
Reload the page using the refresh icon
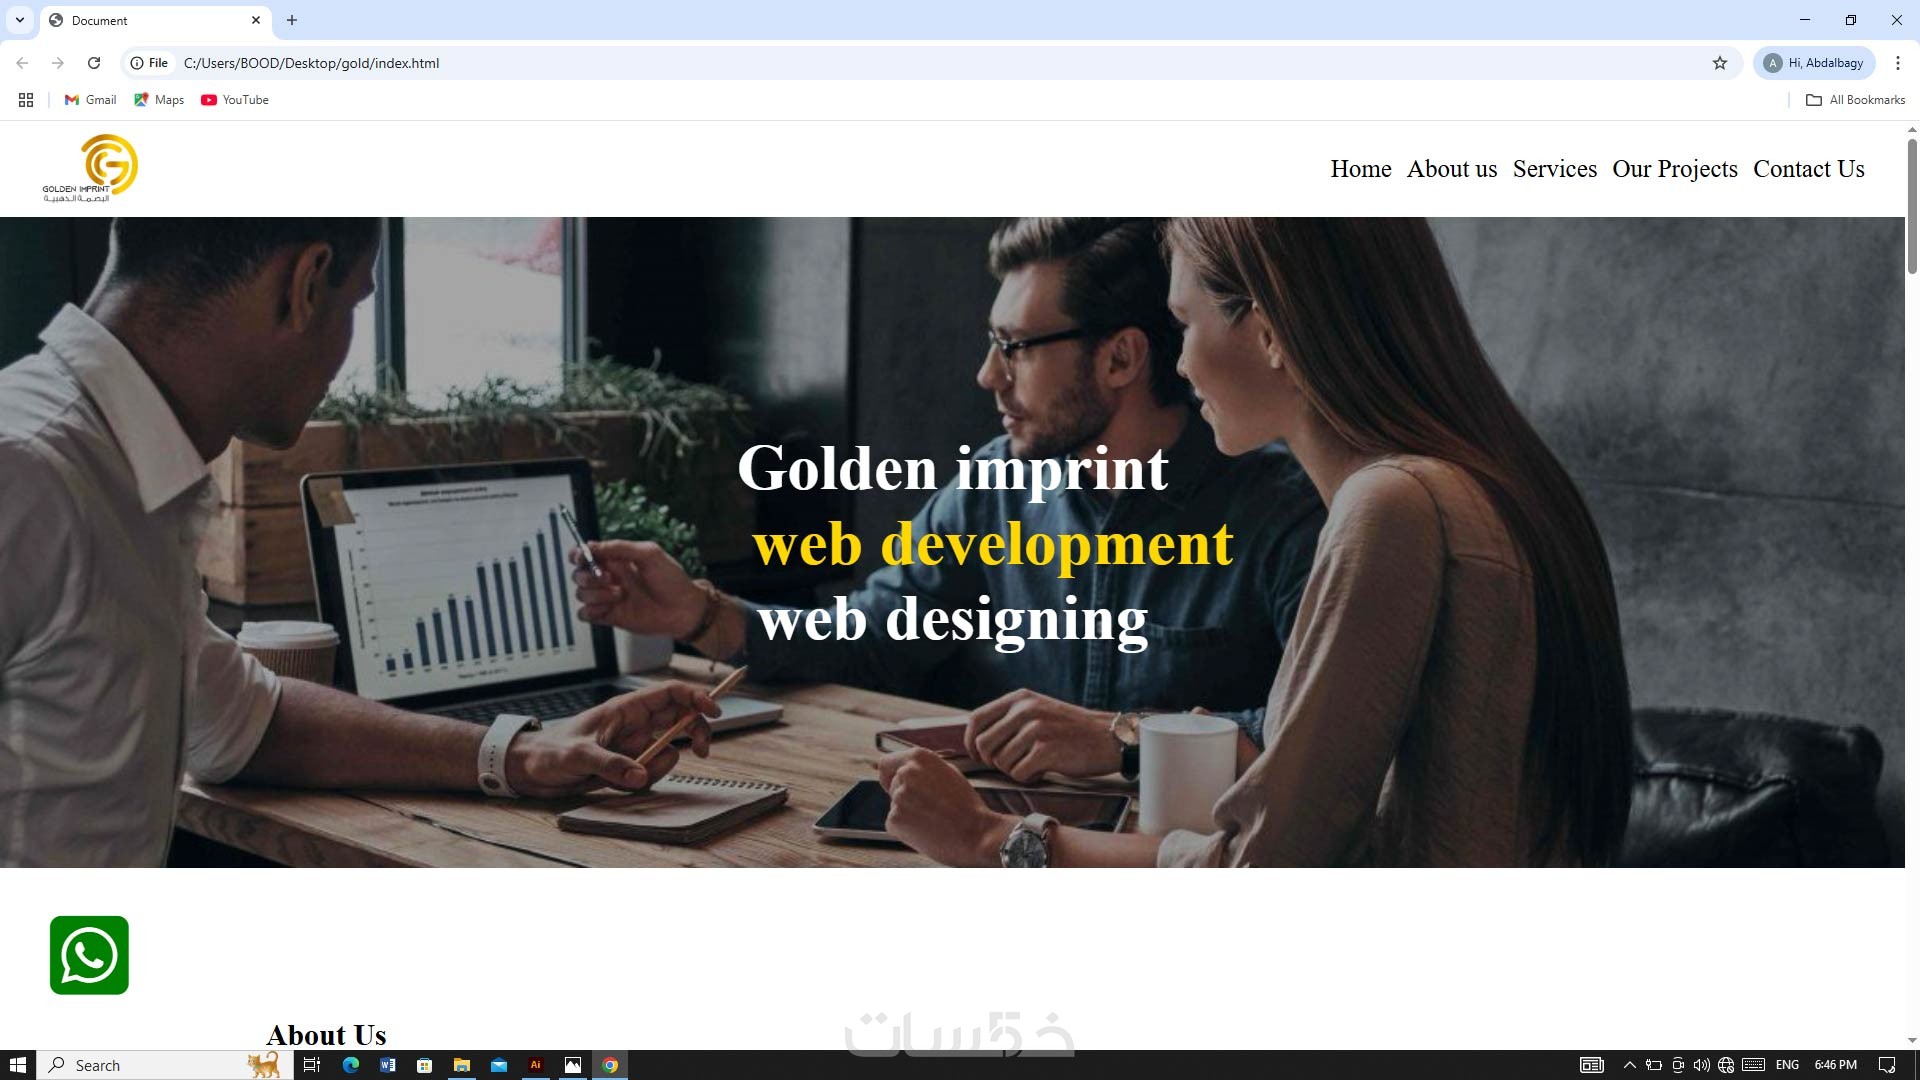(x=94, y=63)
